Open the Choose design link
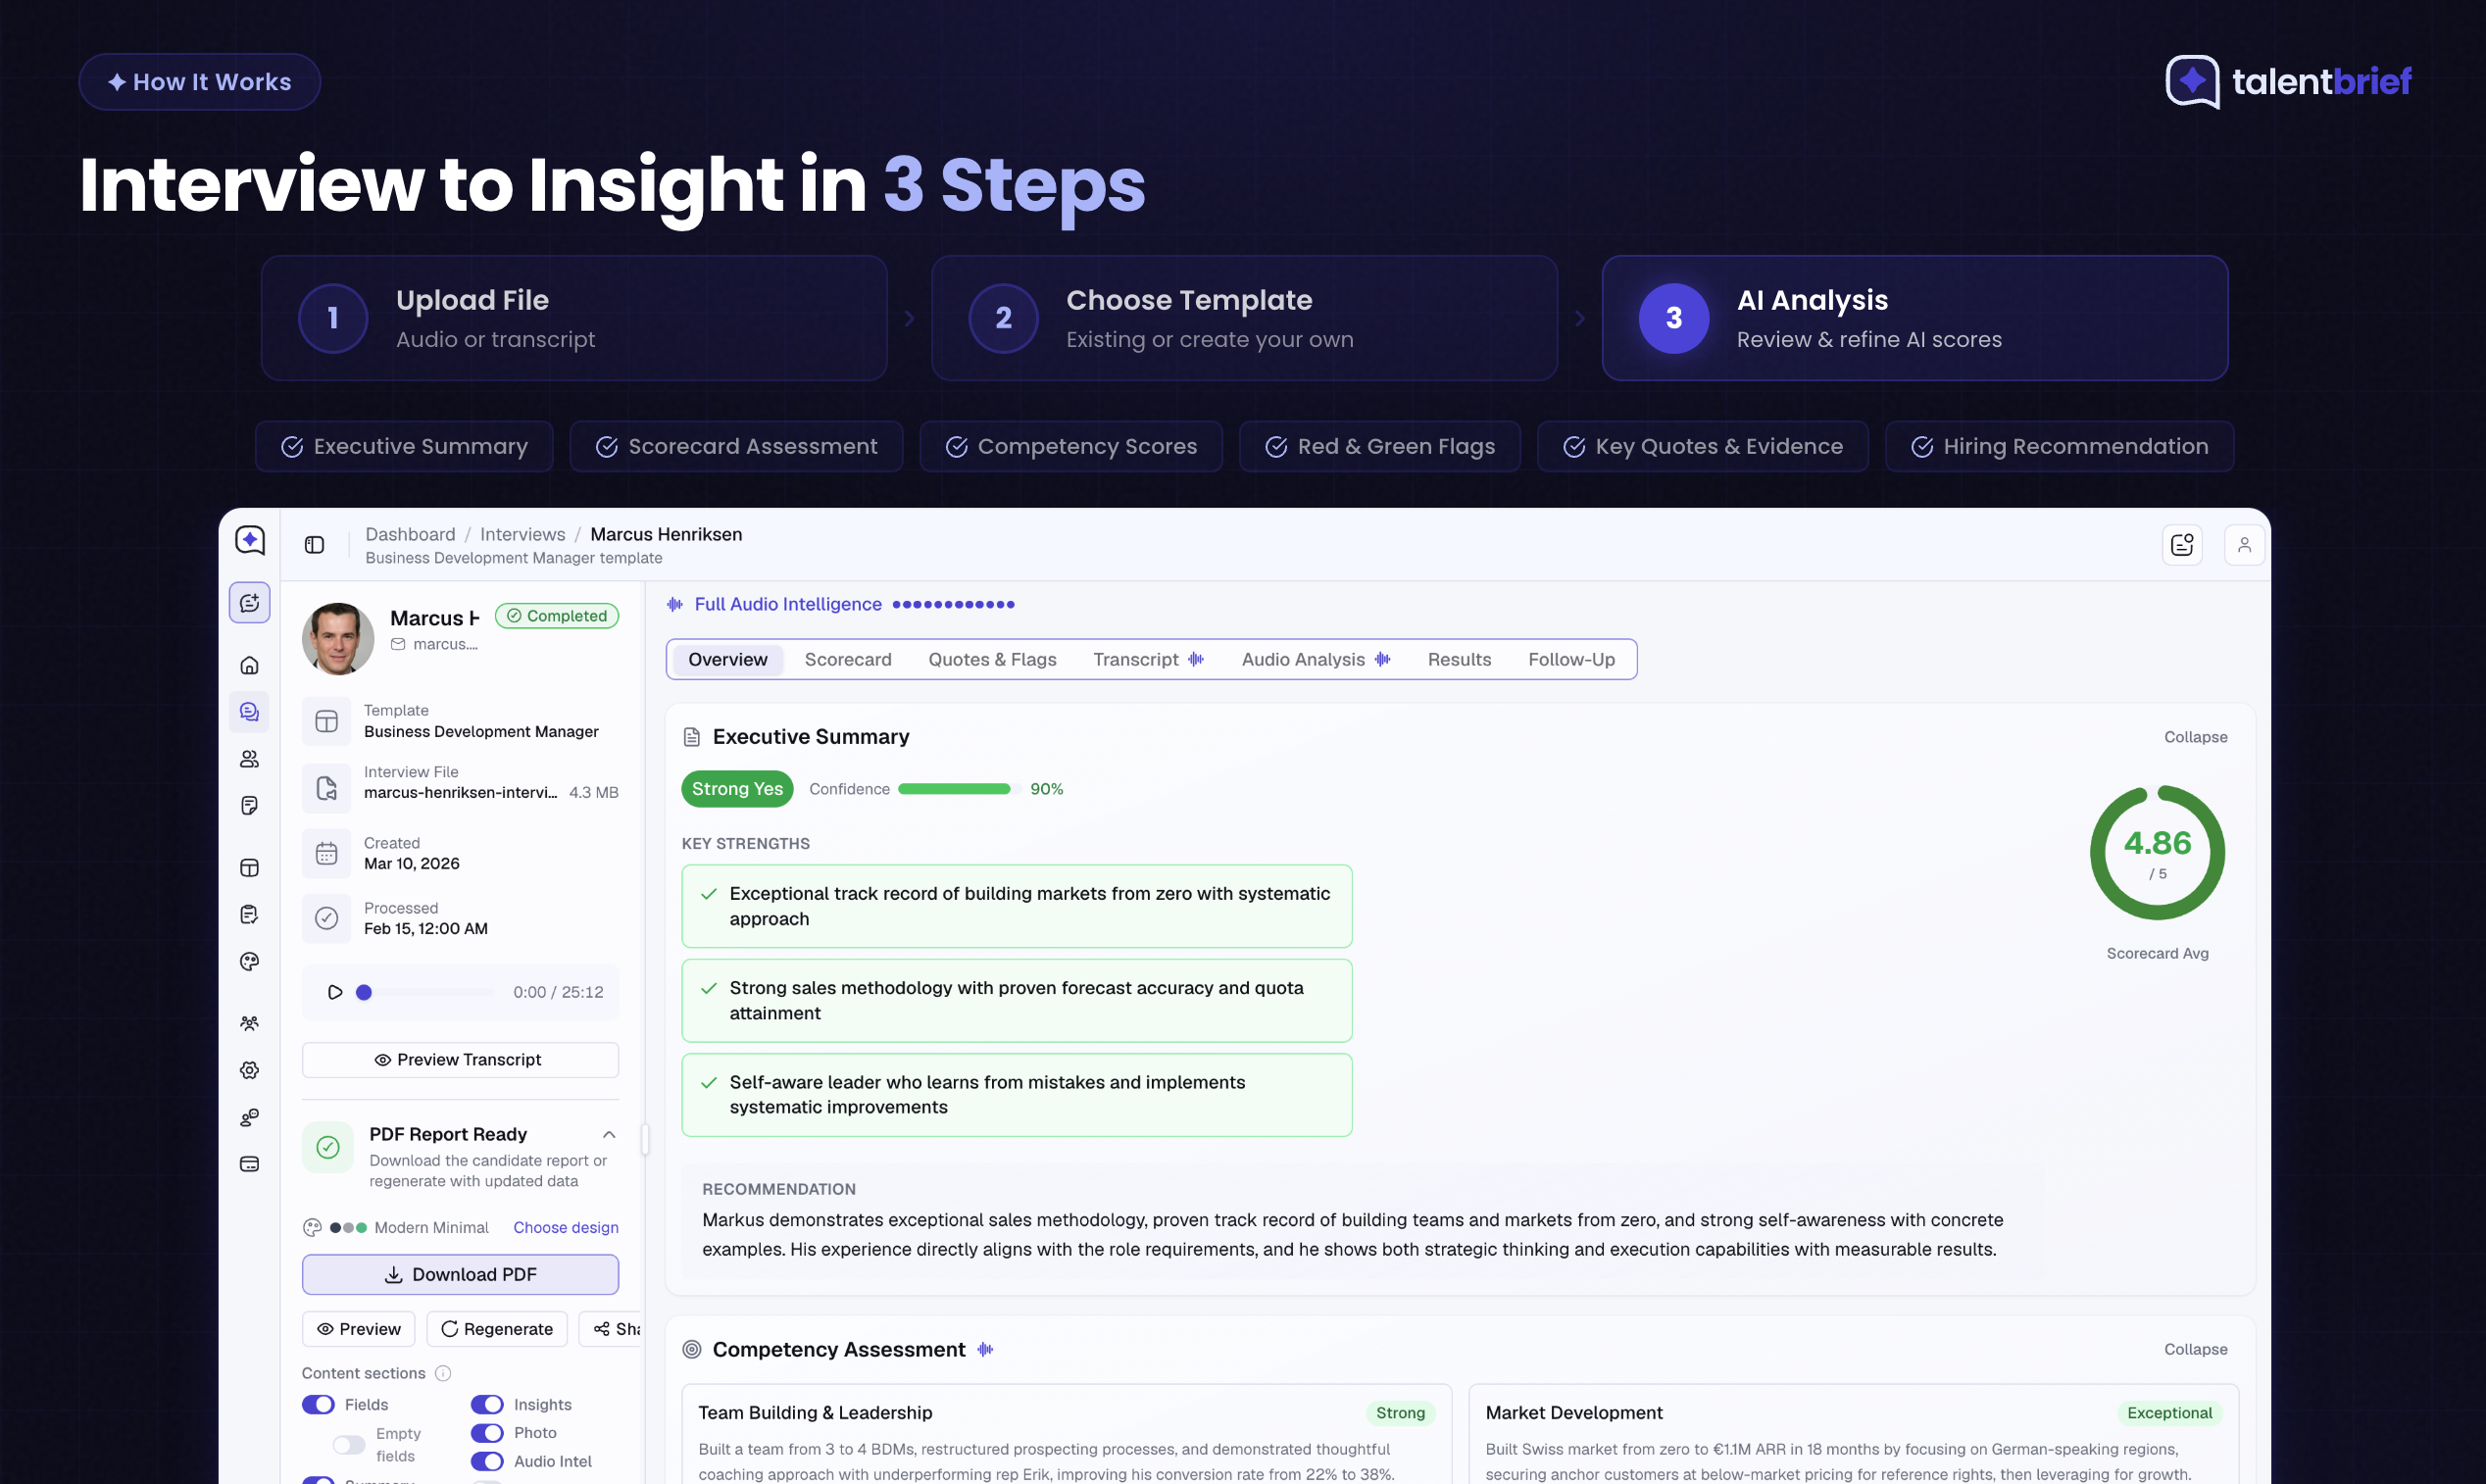 click(x=565, y=1227)
